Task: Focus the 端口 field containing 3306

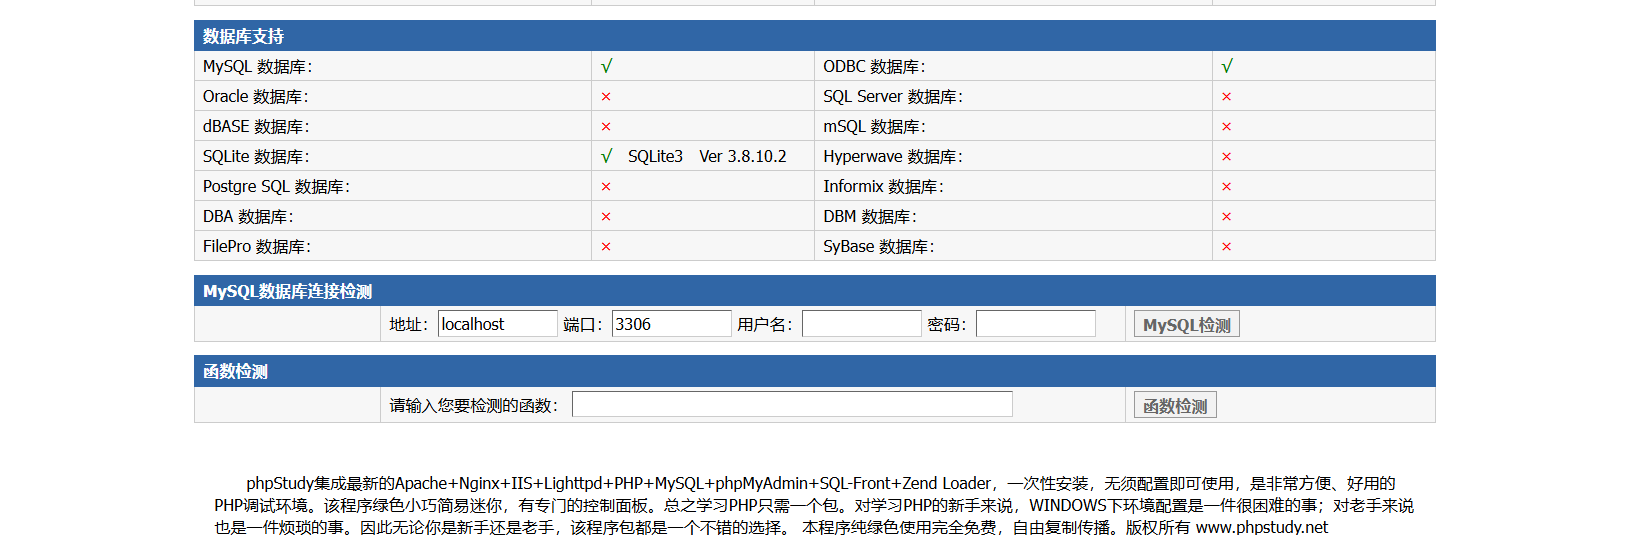Action: coord(671,324)
